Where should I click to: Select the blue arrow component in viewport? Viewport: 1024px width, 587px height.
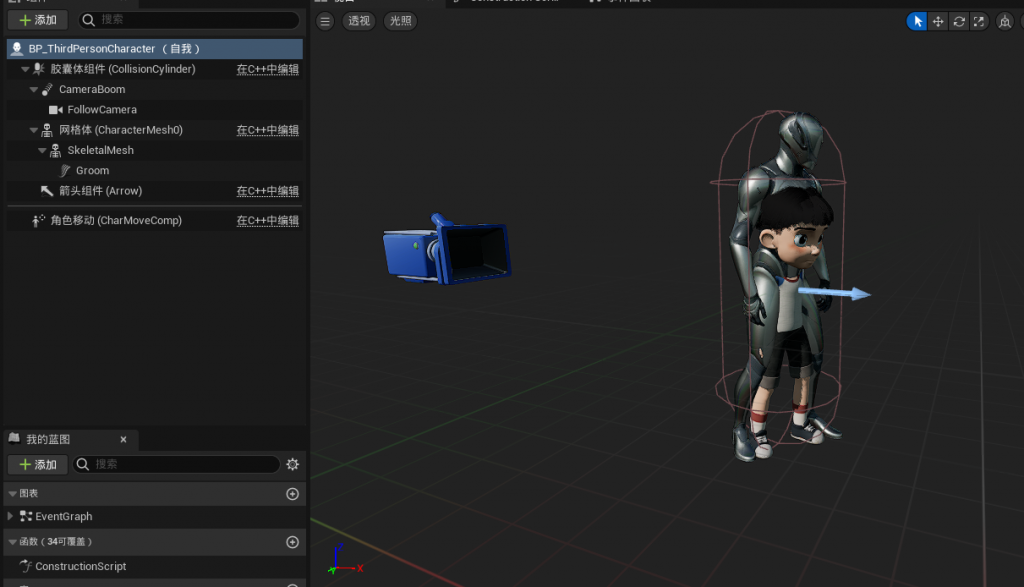tap(834, 293)
